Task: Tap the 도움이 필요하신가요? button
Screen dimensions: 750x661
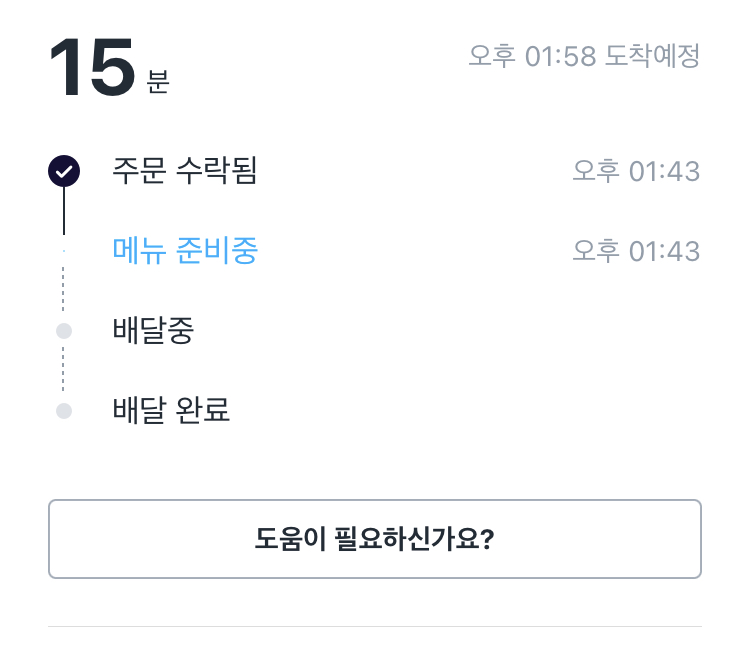Action: point(375,539)
